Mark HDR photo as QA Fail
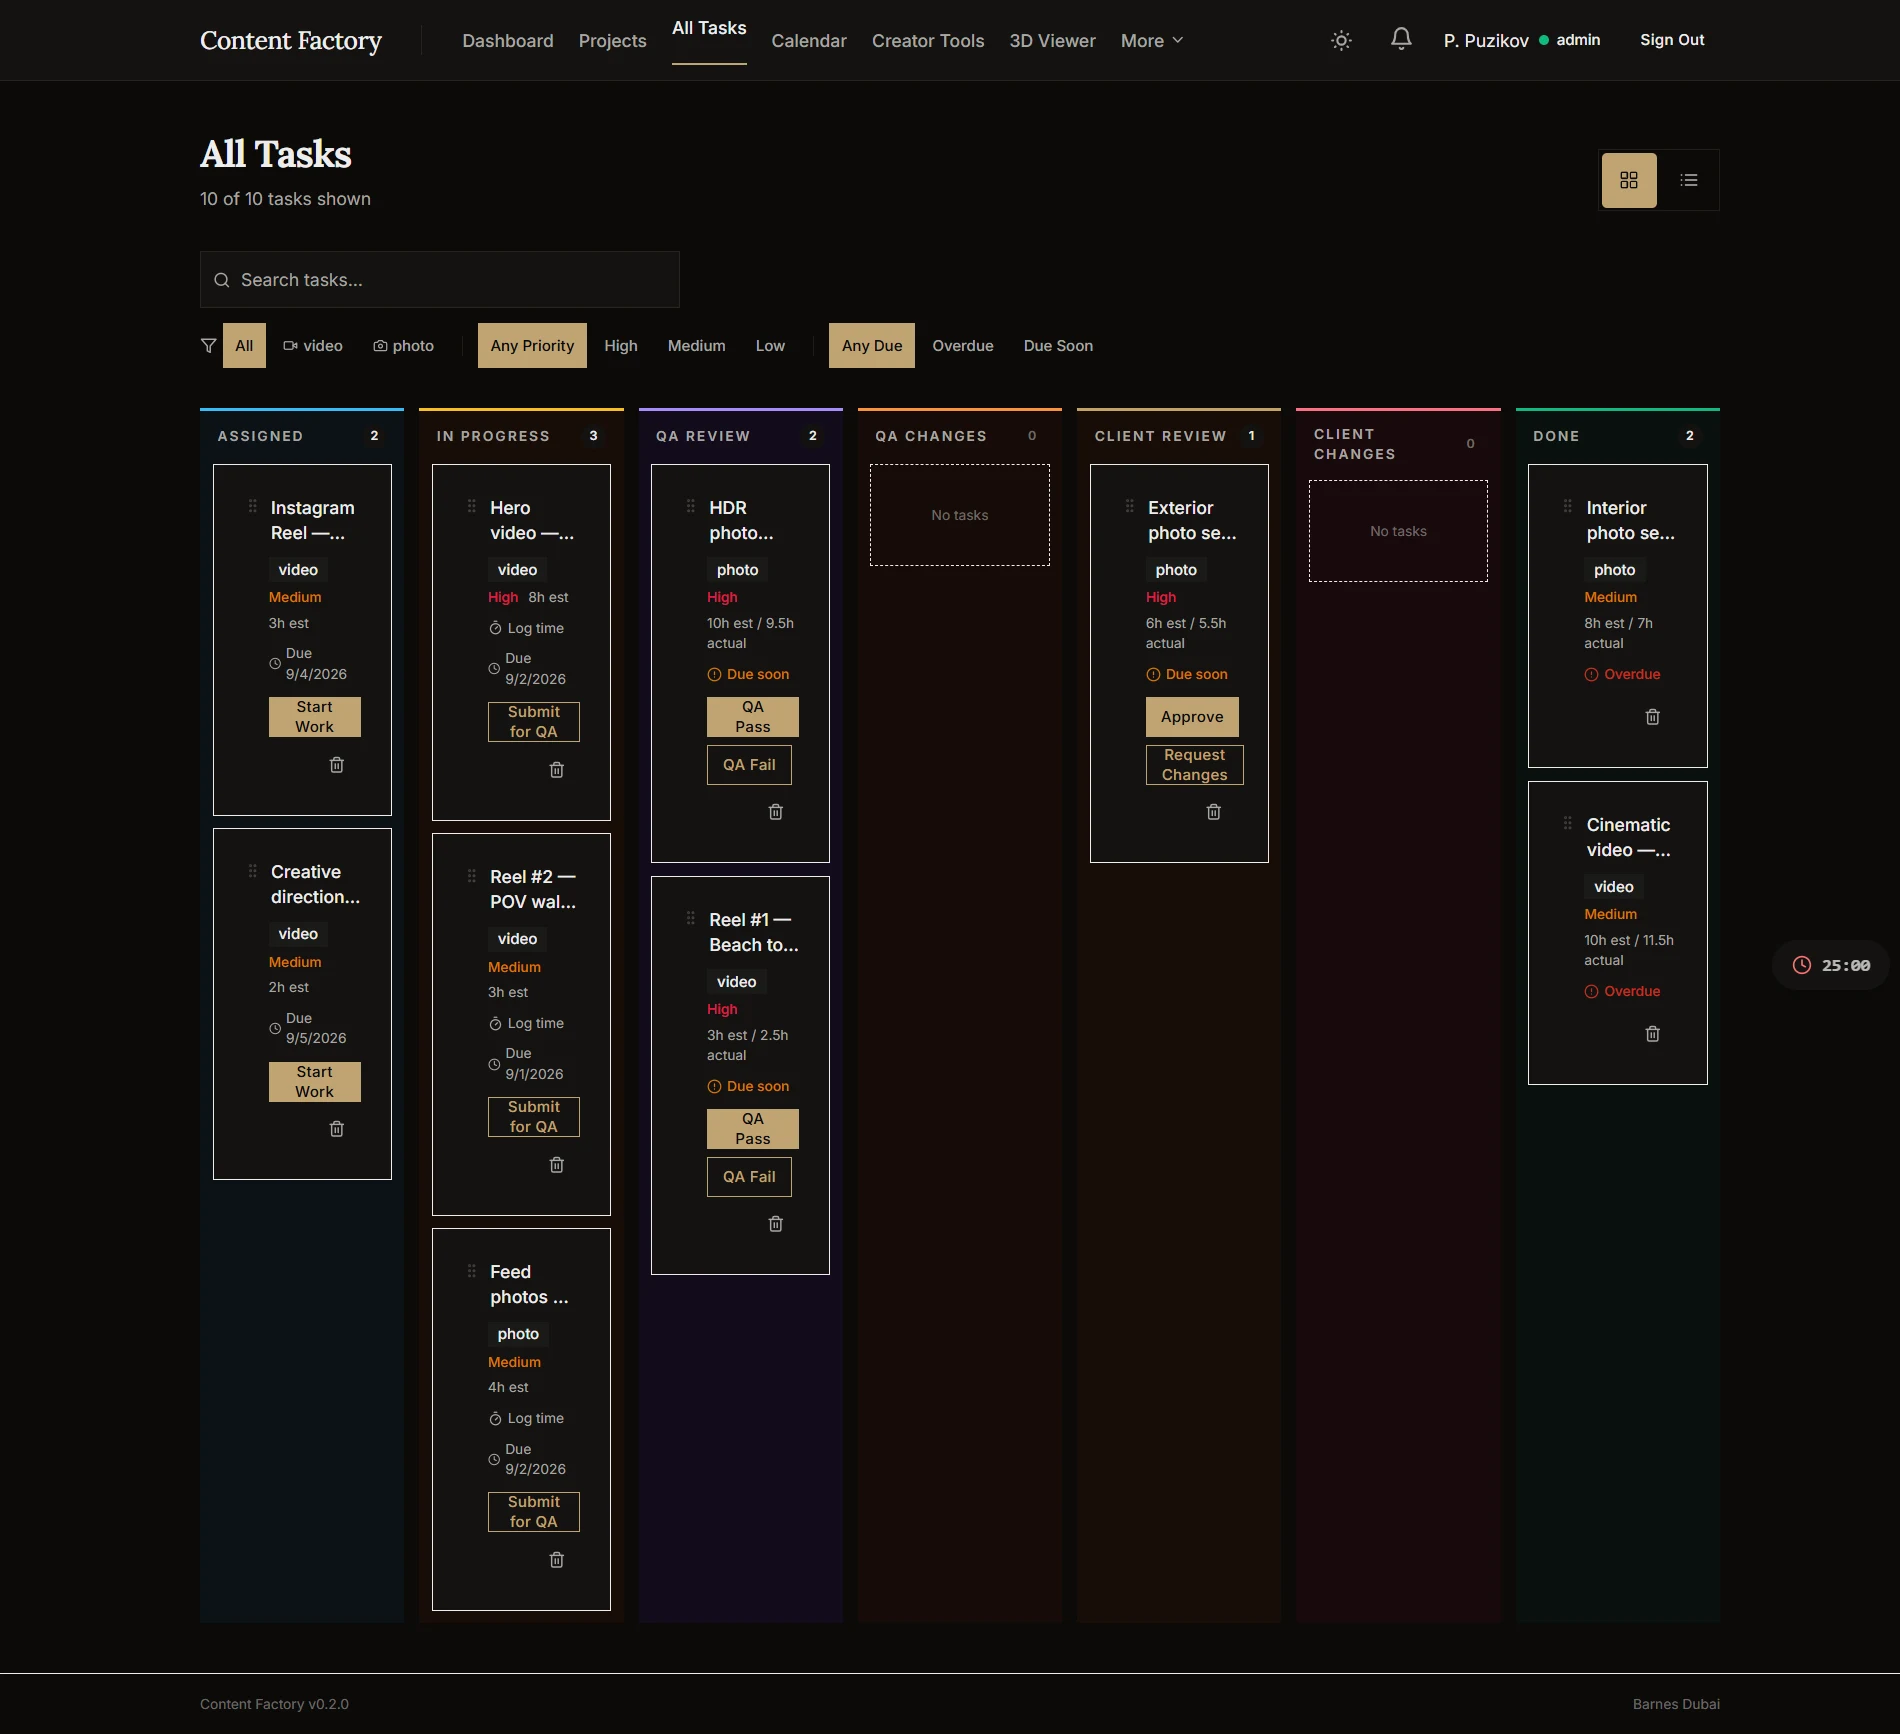 coord(749,765)
